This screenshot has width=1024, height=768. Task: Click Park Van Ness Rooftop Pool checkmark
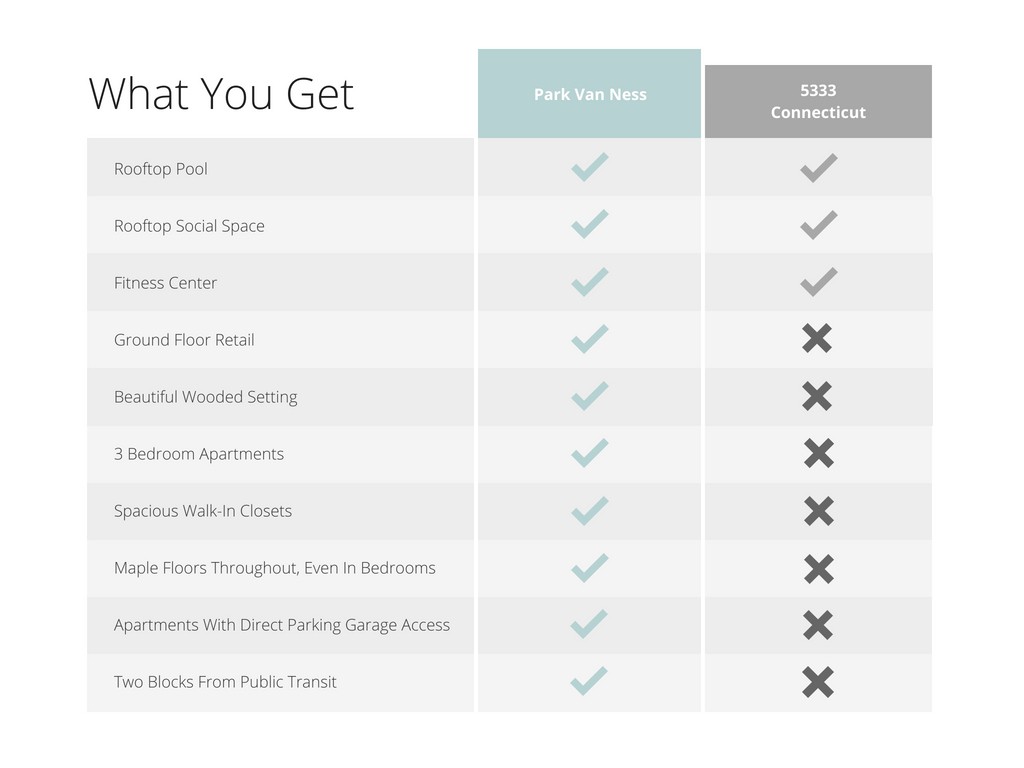point(590,167)
